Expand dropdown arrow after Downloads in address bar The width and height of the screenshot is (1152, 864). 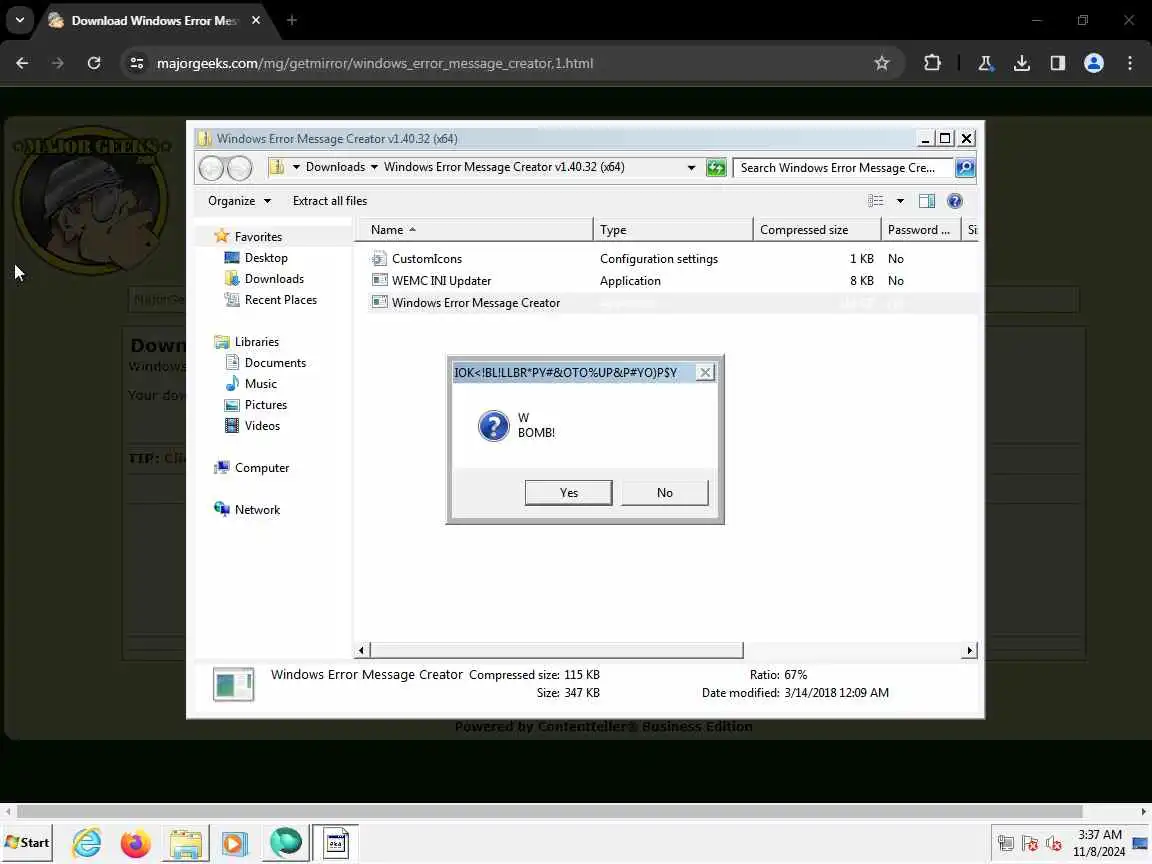click(x=374, y=167)
